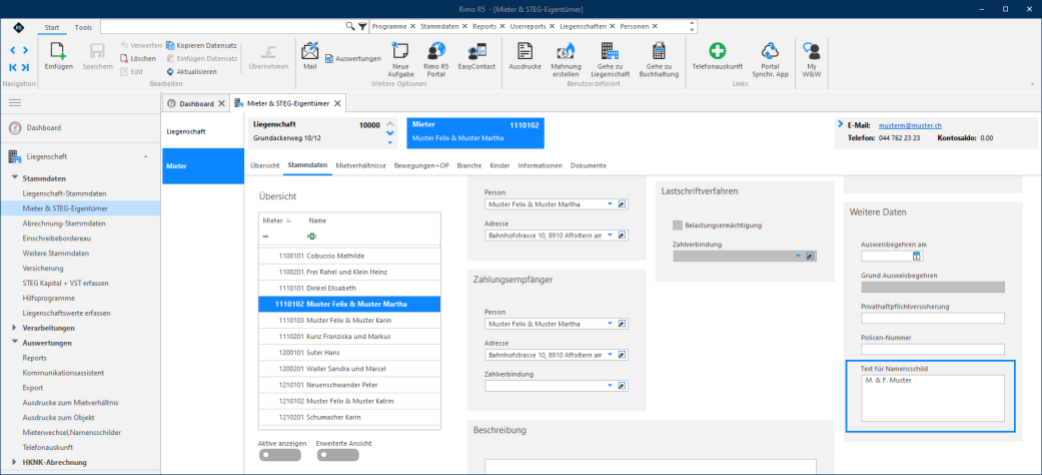
Task: Click the Löschen button
Action: [138, 58]
